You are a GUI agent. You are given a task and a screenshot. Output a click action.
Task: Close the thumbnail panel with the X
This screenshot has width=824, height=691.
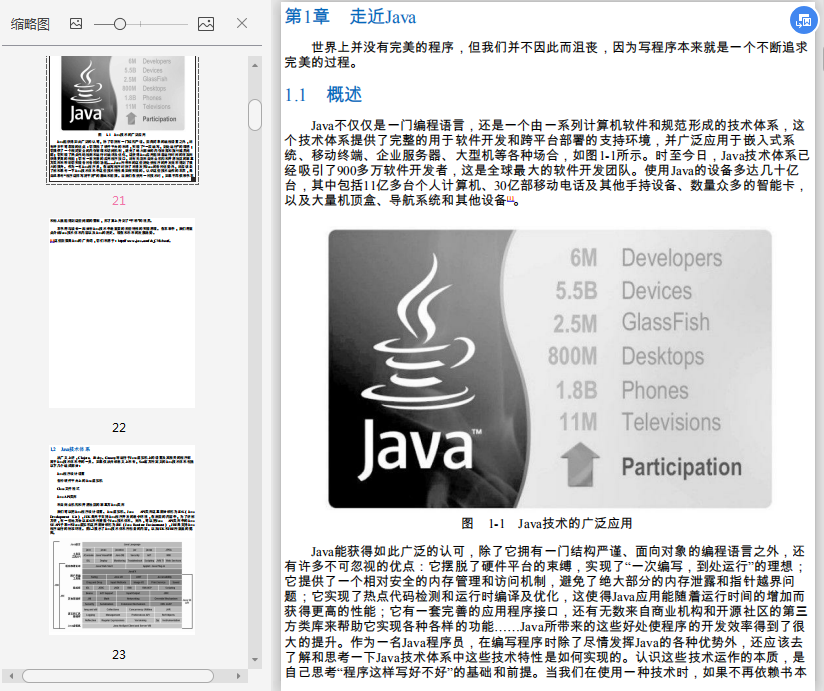point(242,23)
